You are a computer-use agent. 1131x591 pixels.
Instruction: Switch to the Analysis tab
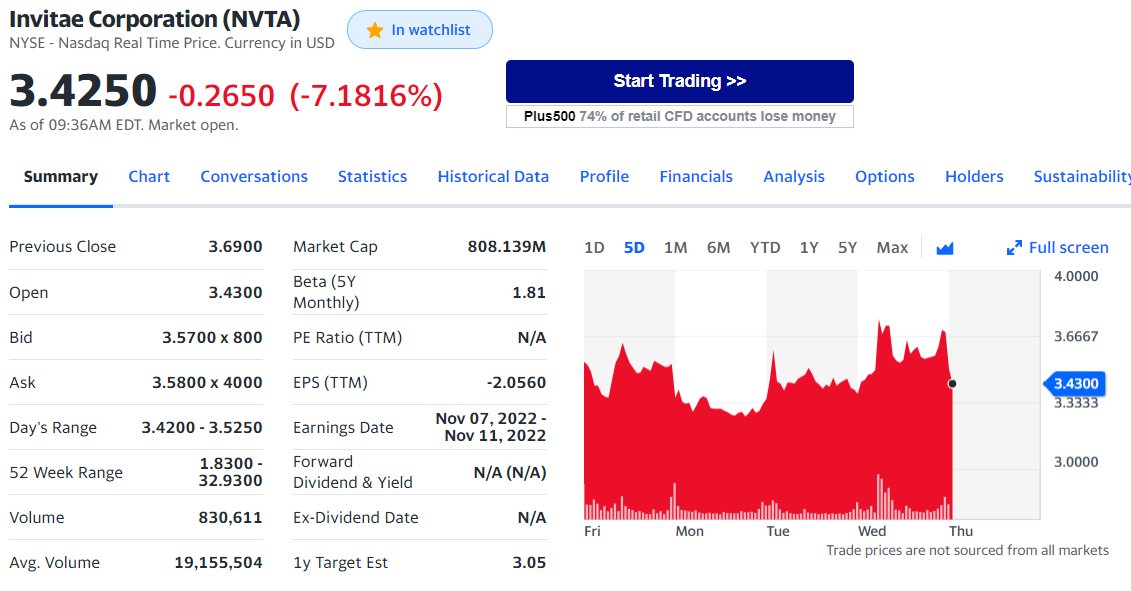(x=793, y=177)
